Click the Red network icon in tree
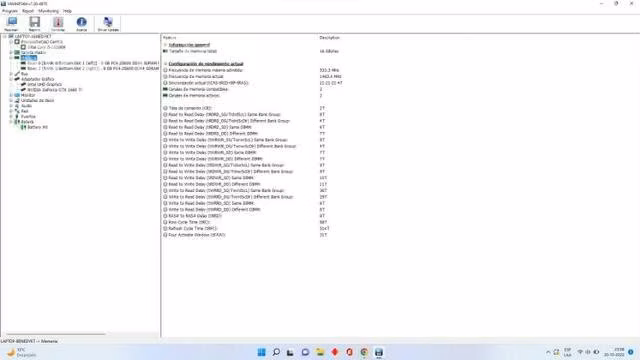The height and width of the screenshot is (360, 640). click(17, 111)
